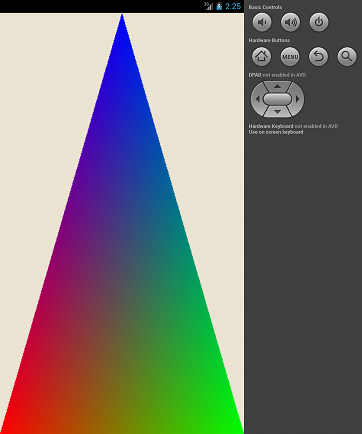The image size is (362, 434).
Task: Click the battery status icon
Action: [219, 6]
